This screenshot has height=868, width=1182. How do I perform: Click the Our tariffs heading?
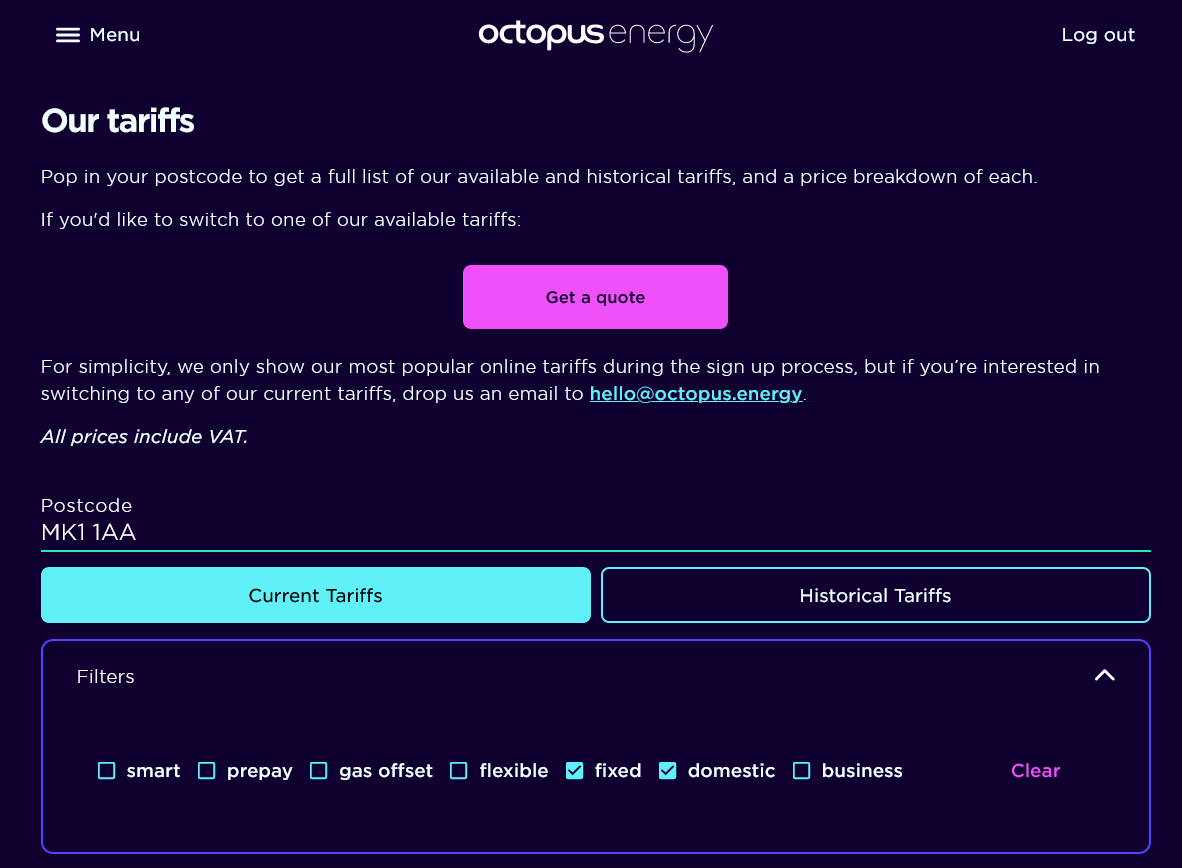(x=118, y=121)
